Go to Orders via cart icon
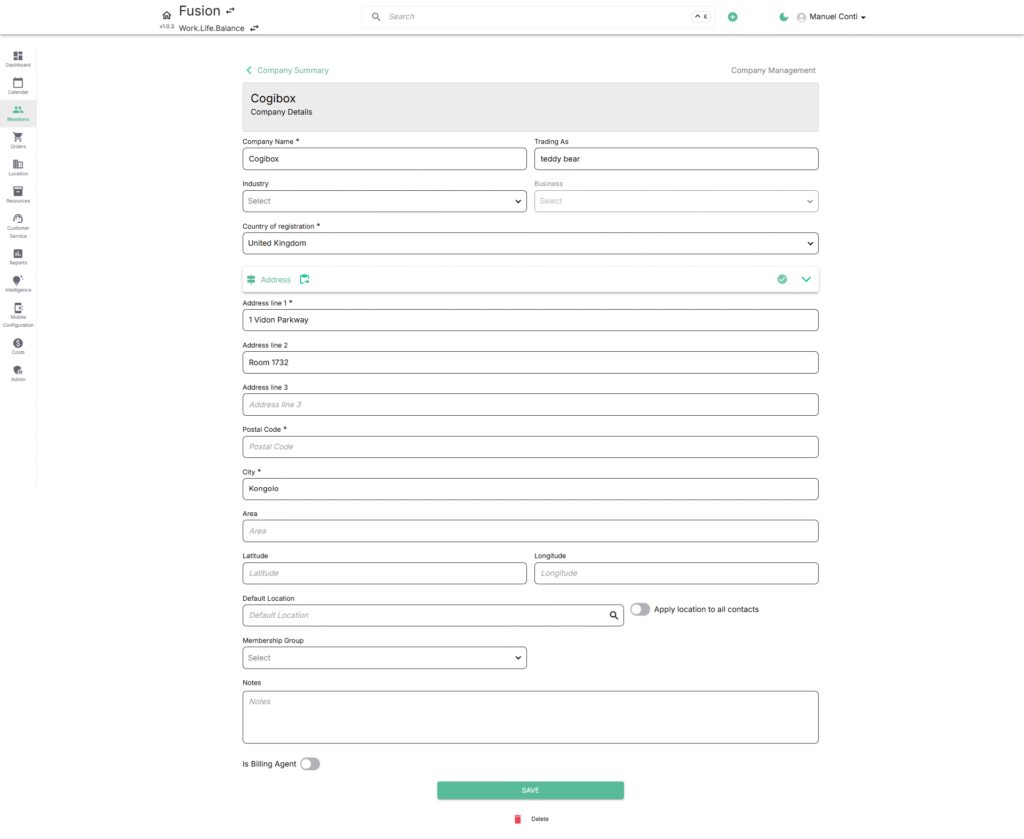The width and height of the screenshot is (1024, 839). 18,137
